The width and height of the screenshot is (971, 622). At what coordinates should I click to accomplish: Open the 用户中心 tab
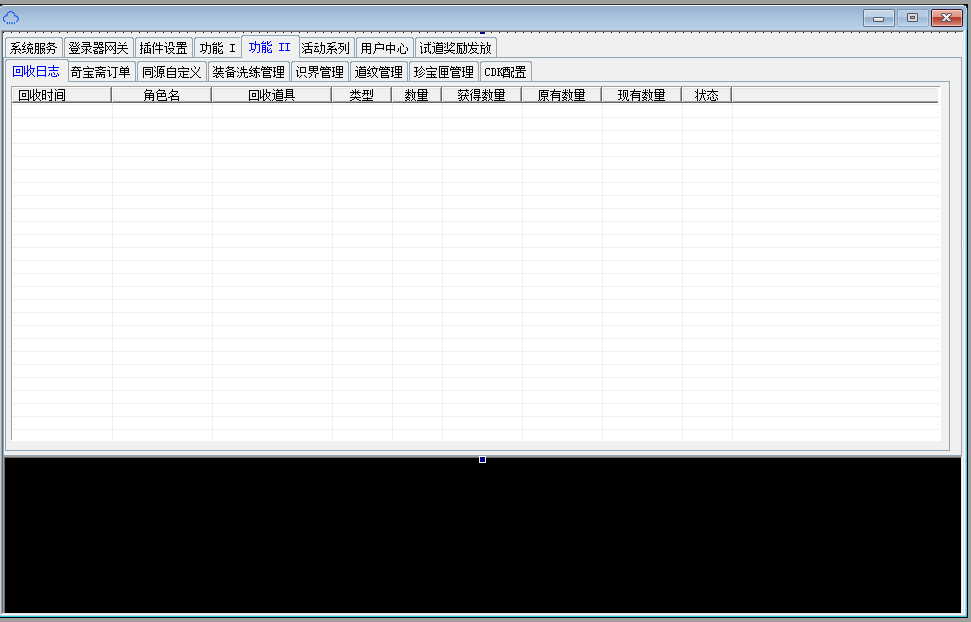(x=384, y=48)
